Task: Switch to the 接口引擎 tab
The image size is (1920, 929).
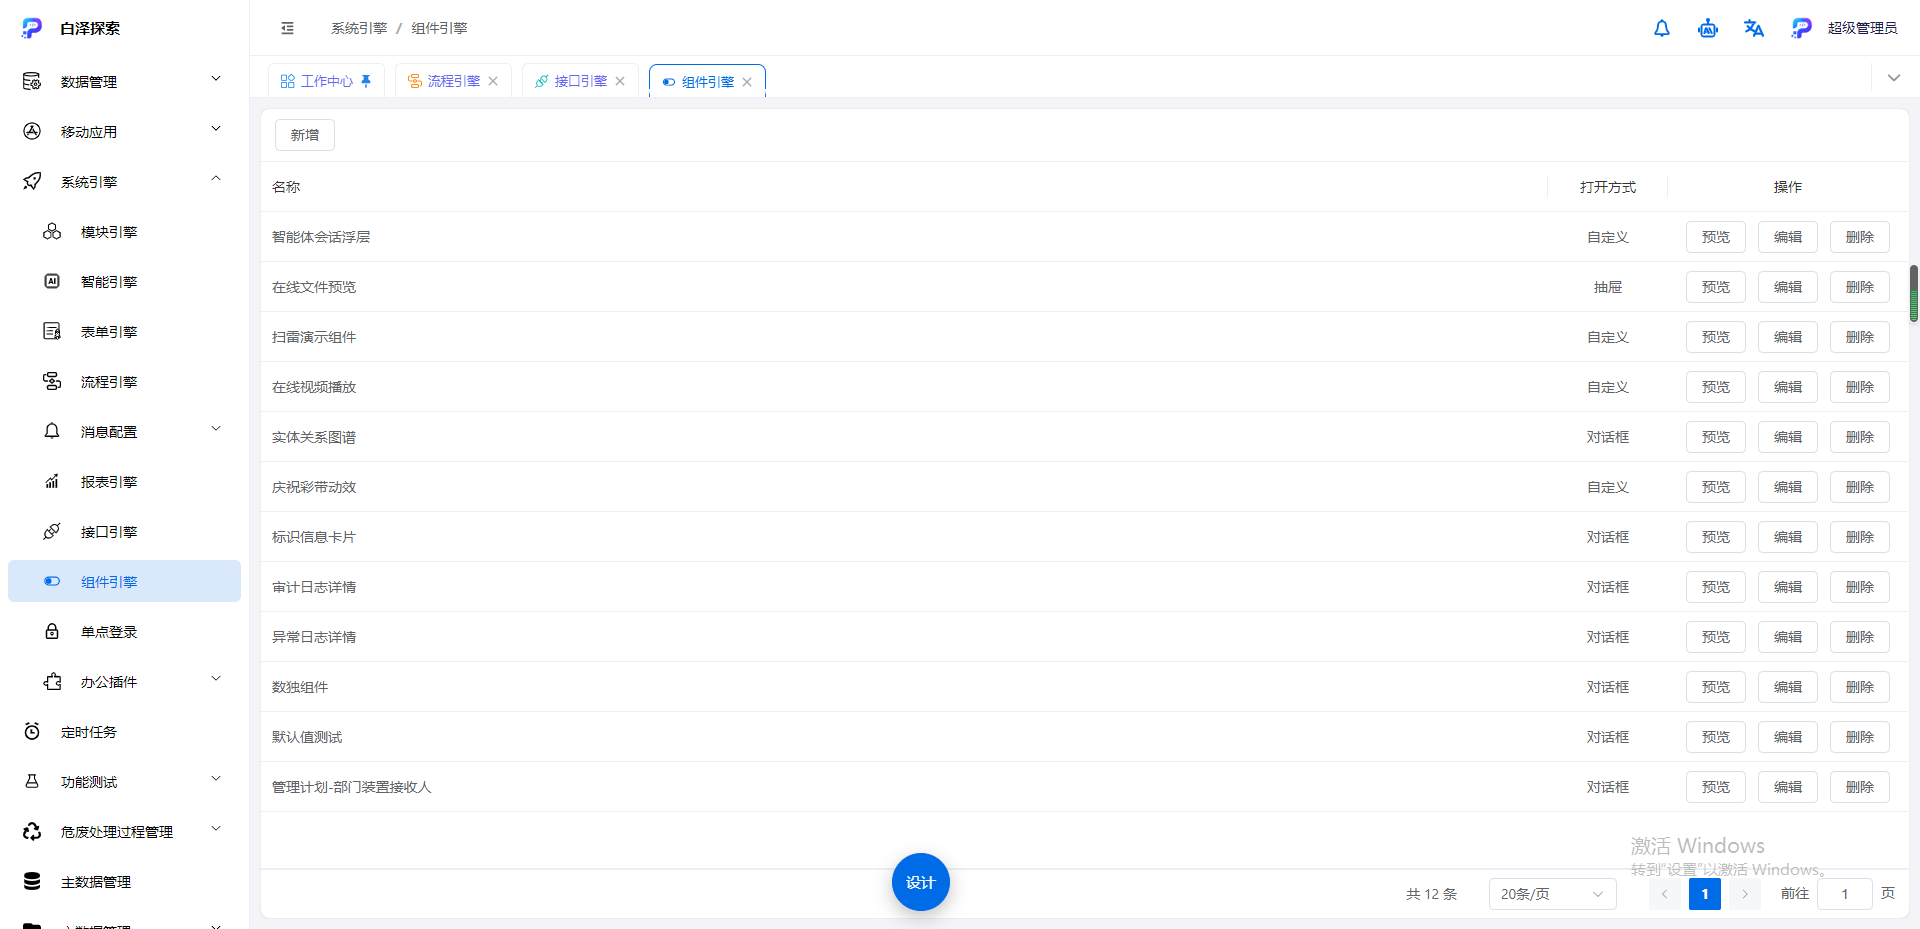Action: (x=580, y=81)
